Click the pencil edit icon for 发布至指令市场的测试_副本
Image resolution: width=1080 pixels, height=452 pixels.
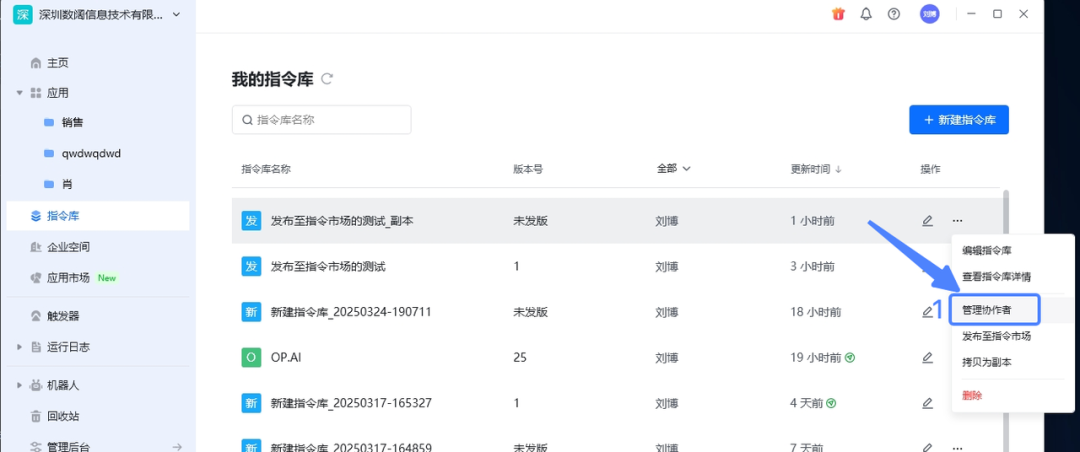(x=928, y=220)
